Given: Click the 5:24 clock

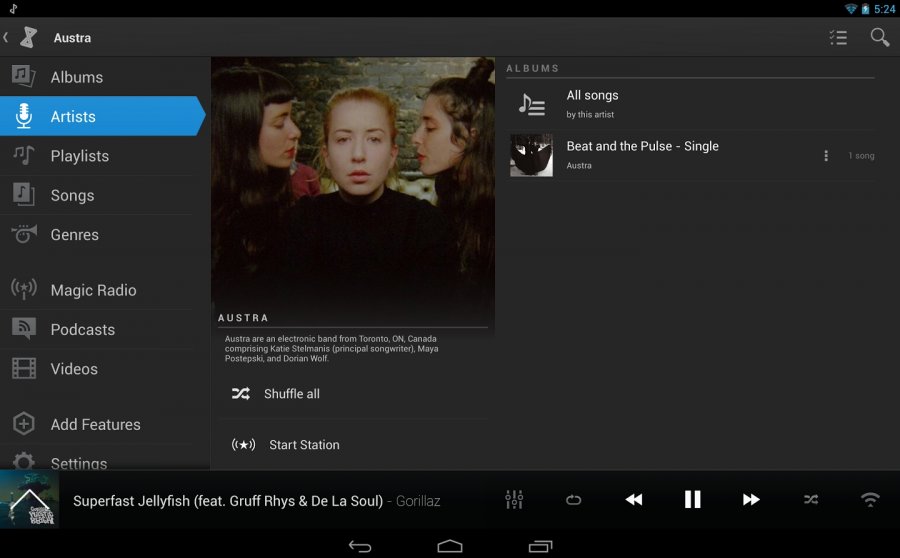Looking at the screenshot, I should coord(884,9).
